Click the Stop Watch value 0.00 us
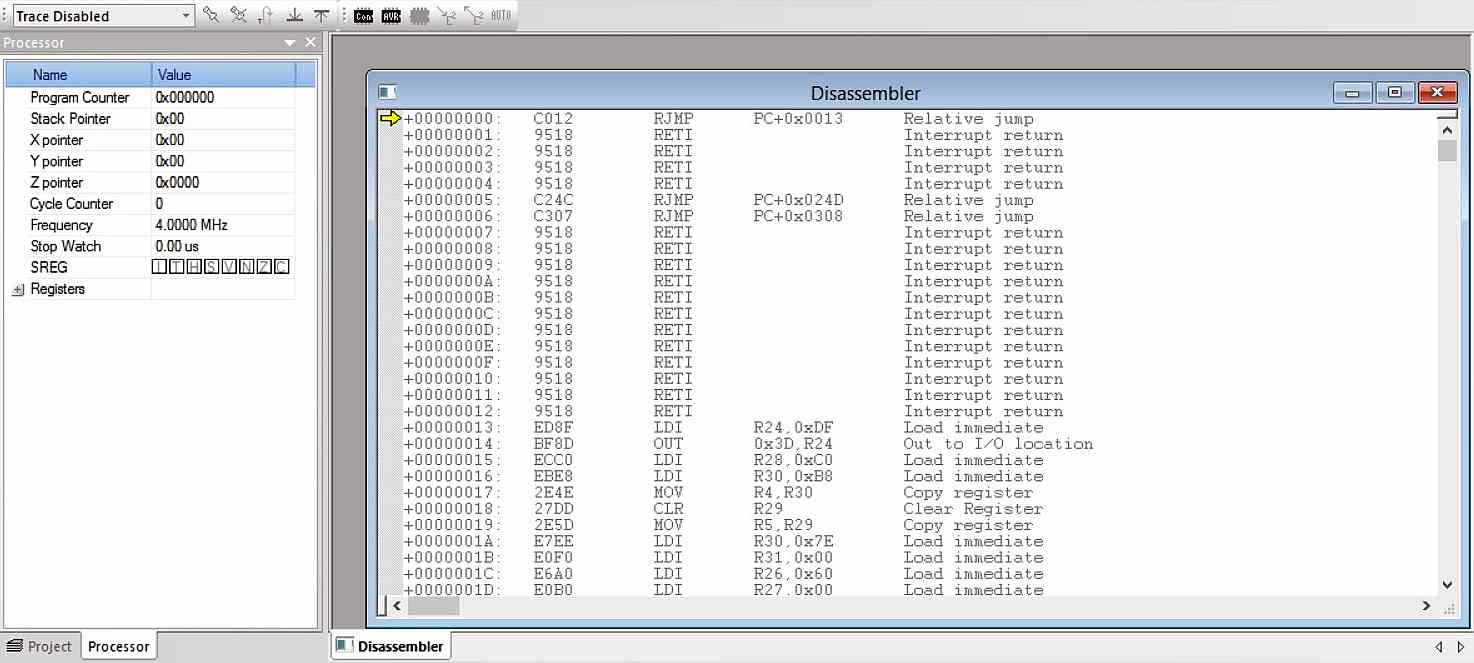1474x663 pixels. [177, 246]
